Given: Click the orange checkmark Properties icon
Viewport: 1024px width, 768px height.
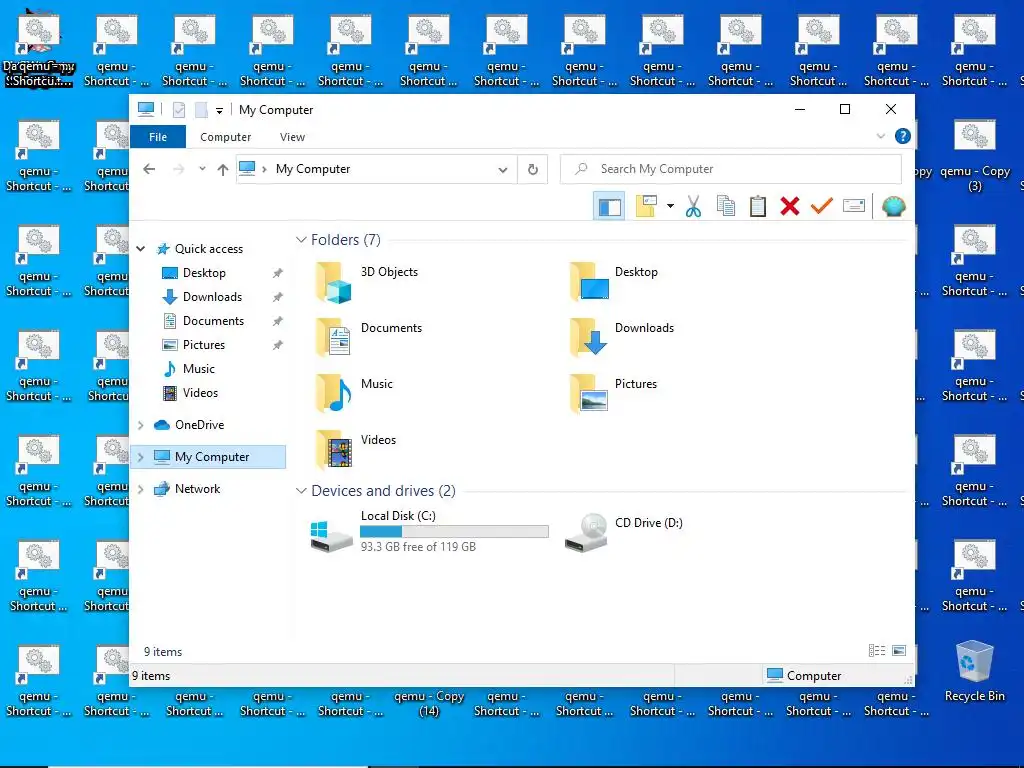Looking at the screenshot, I should click(822, 206).
